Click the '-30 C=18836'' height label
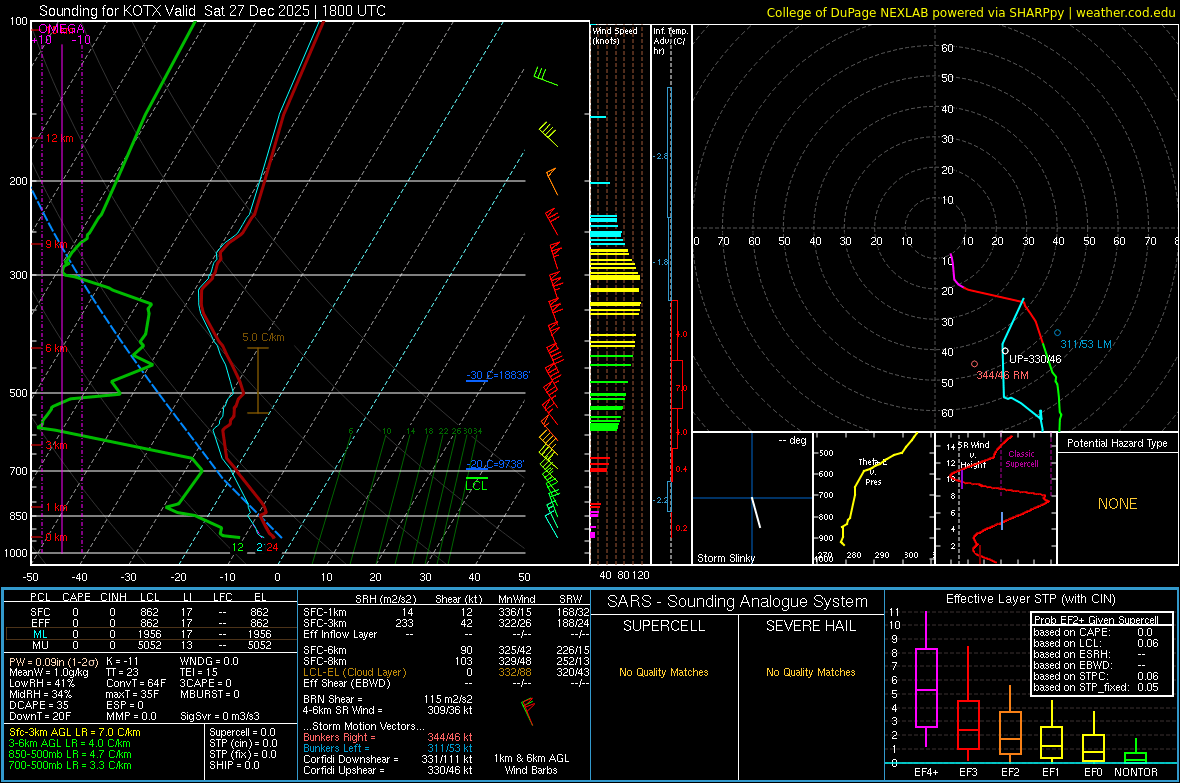Image resolution: width=1180 pixels, height=783 pixels. 498,375
